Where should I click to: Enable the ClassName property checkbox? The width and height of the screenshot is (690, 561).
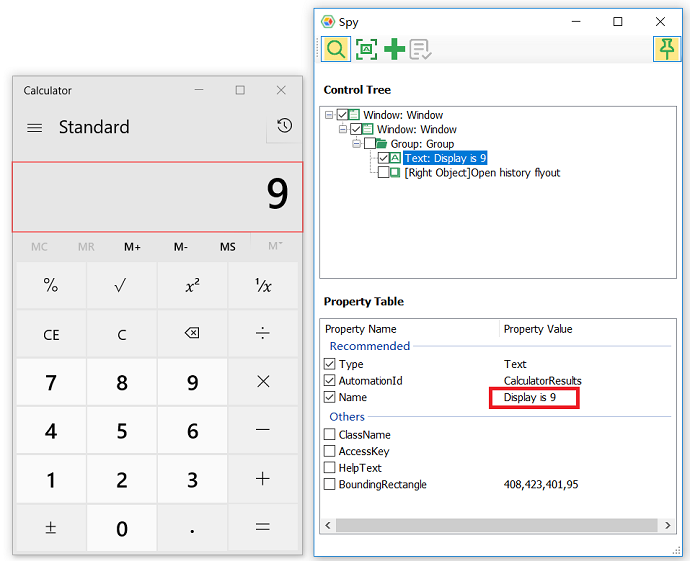coord(330,435)
